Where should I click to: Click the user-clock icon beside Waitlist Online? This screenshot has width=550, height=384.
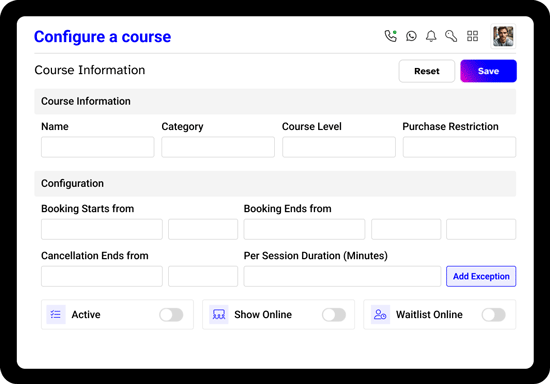380,314
